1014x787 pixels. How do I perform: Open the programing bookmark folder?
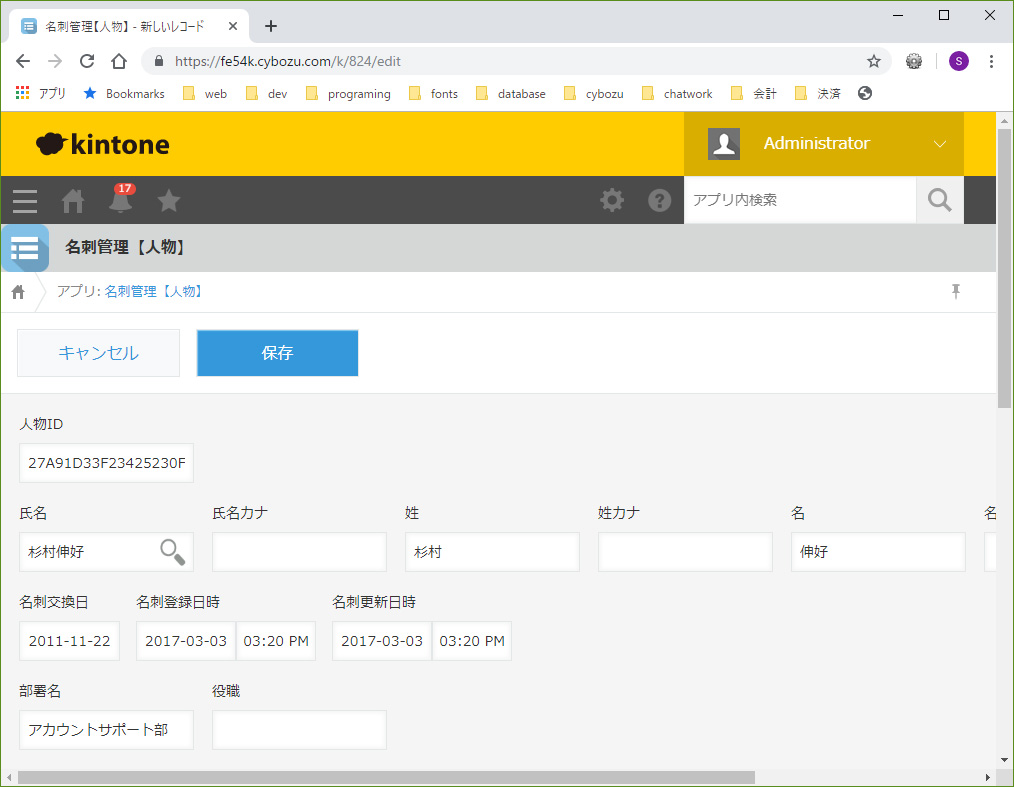pyautogui.click(x=348, y=94)
